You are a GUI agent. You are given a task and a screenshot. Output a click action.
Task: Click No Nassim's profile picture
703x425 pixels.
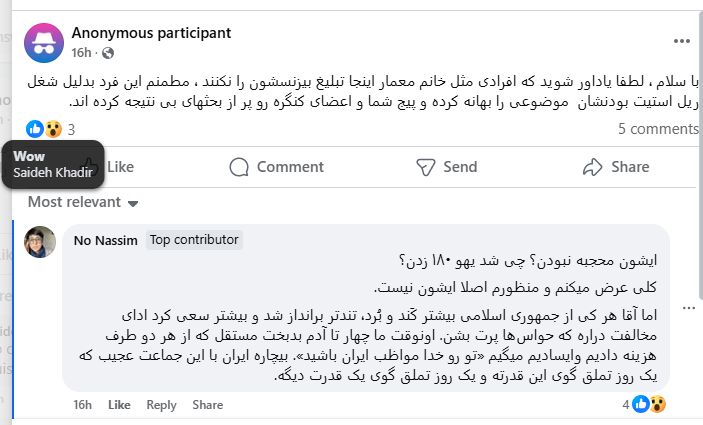[x=41, y=242]
